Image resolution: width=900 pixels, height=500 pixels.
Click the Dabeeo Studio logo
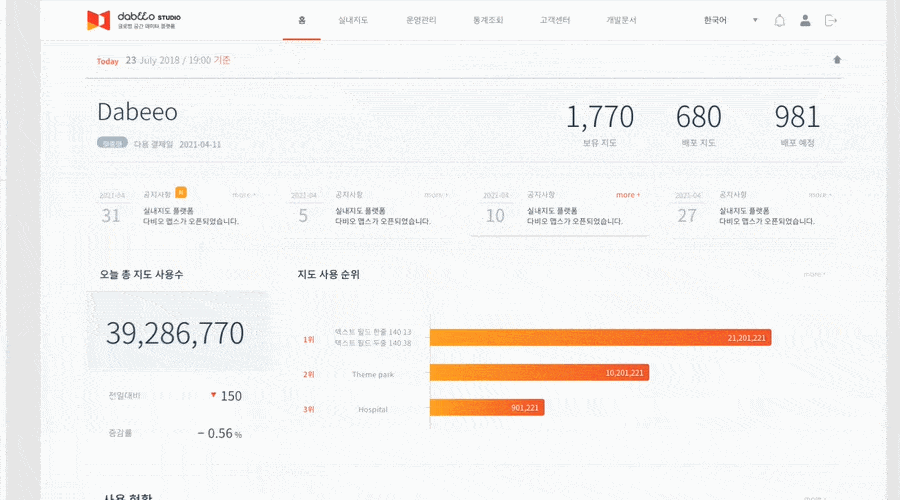(134, 20)
